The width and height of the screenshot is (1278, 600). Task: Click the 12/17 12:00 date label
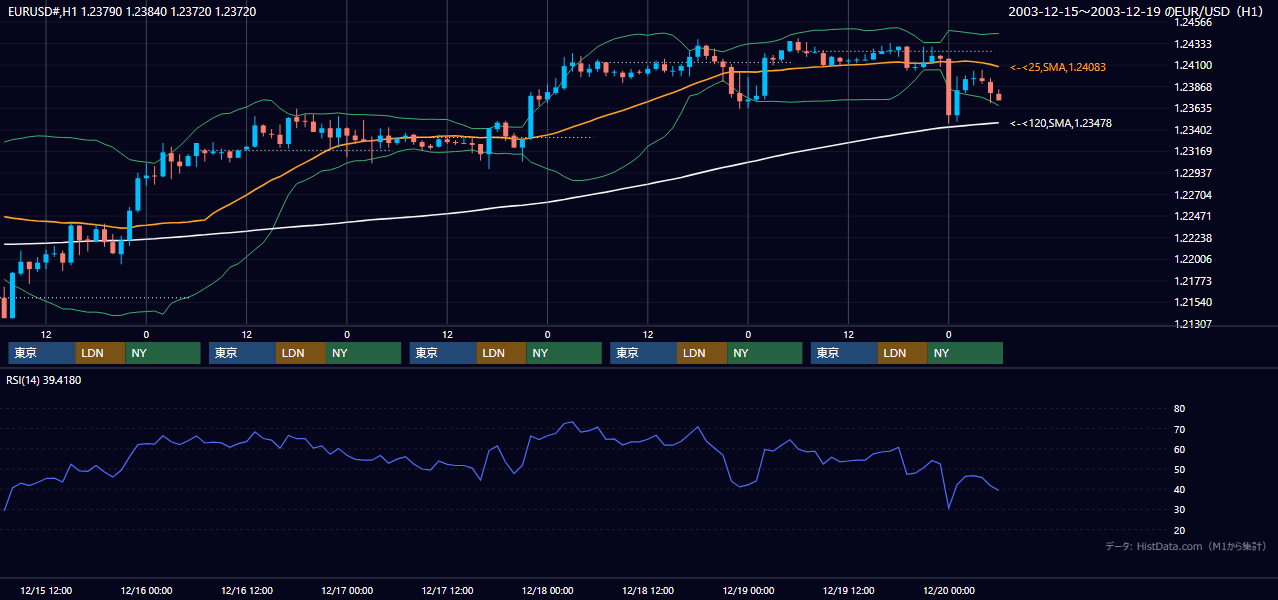[447, 590]
